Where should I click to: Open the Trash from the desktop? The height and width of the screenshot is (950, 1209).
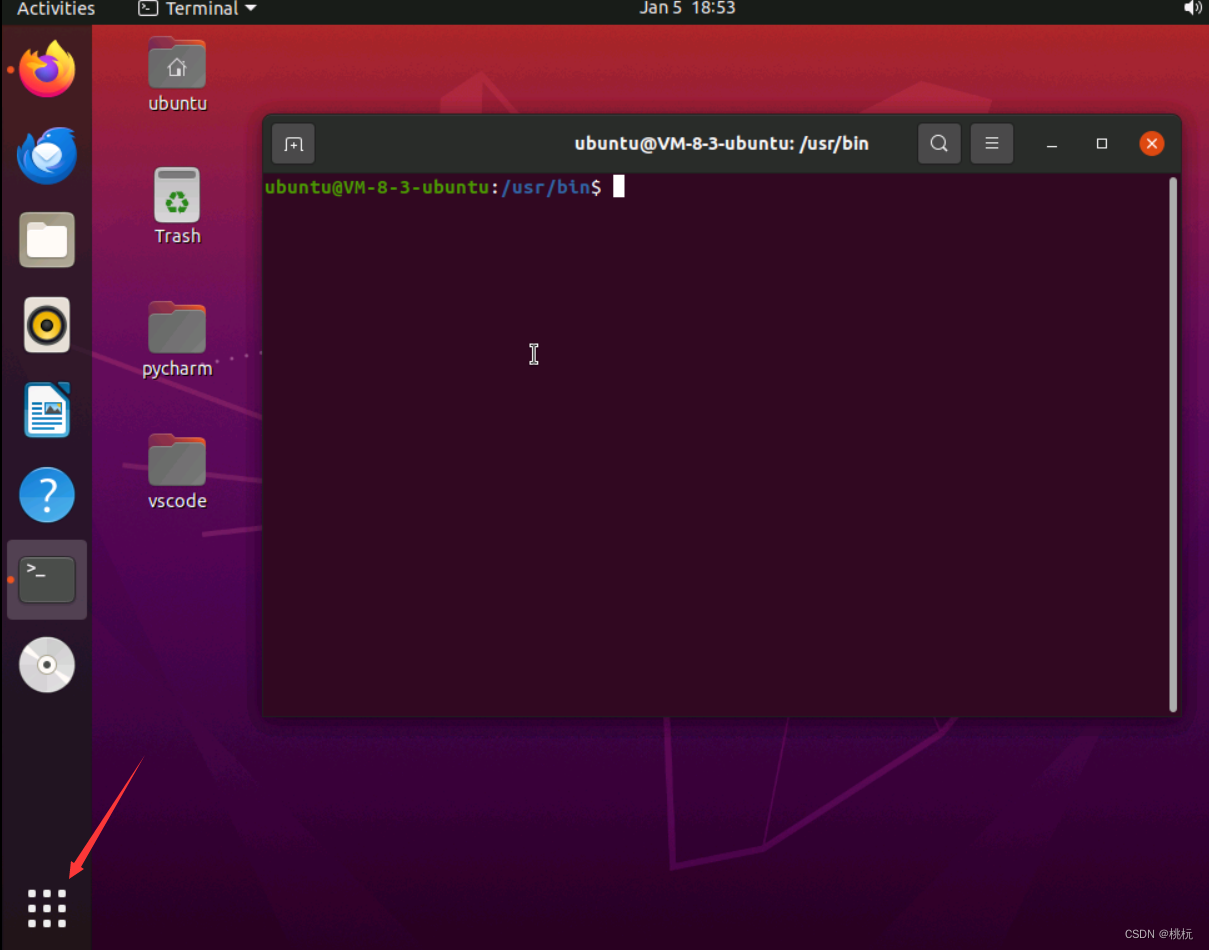pos(176,195)
